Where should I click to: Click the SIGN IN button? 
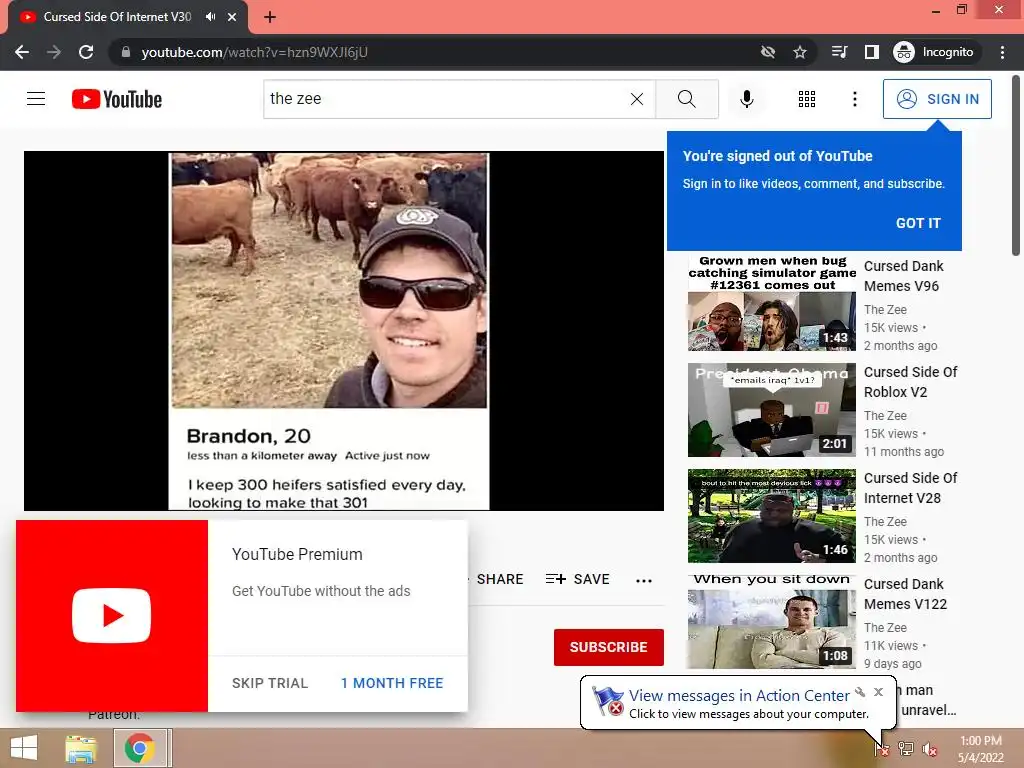(937, 99)
